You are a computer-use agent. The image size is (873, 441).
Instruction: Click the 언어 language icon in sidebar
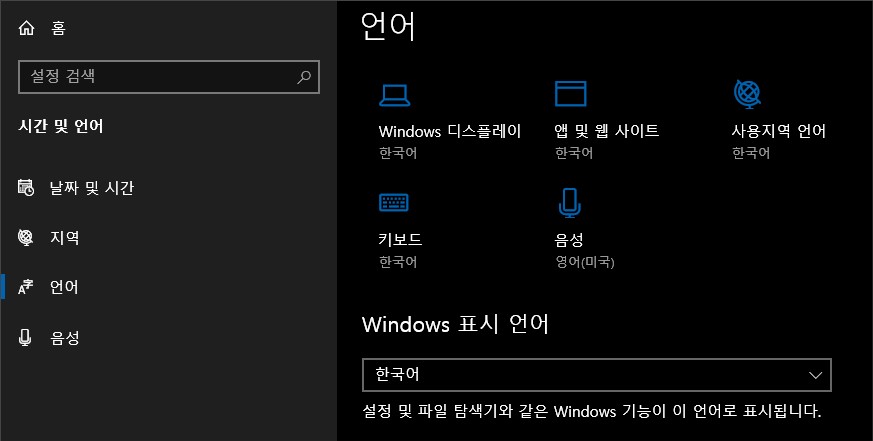[26, 287]
